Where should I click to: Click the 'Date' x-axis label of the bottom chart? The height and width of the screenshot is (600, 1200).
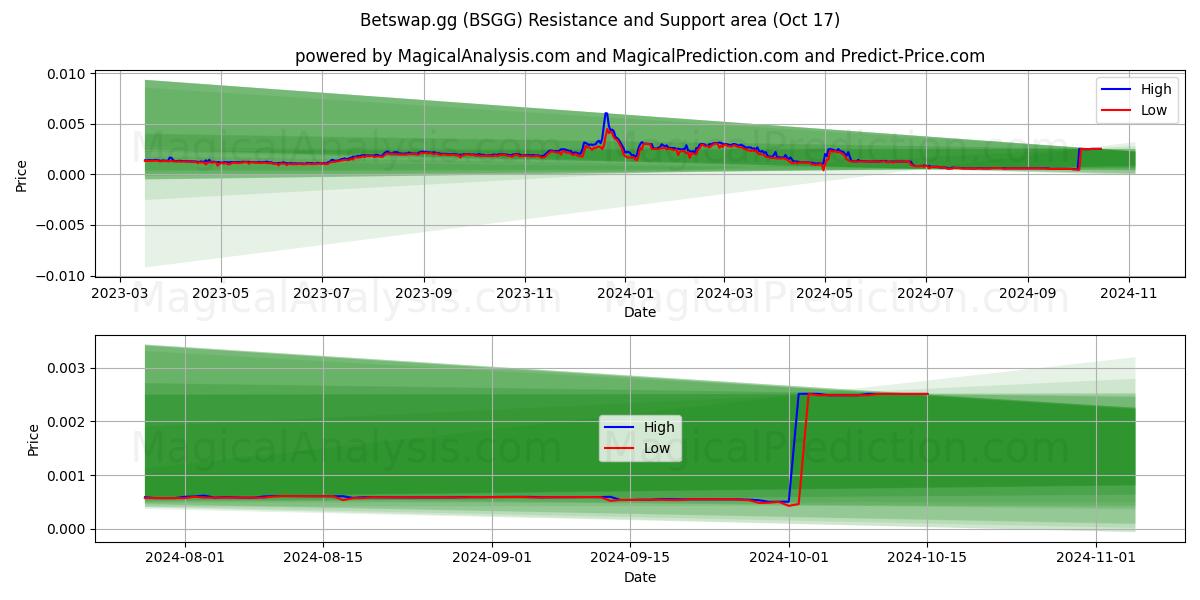(640, 577)
